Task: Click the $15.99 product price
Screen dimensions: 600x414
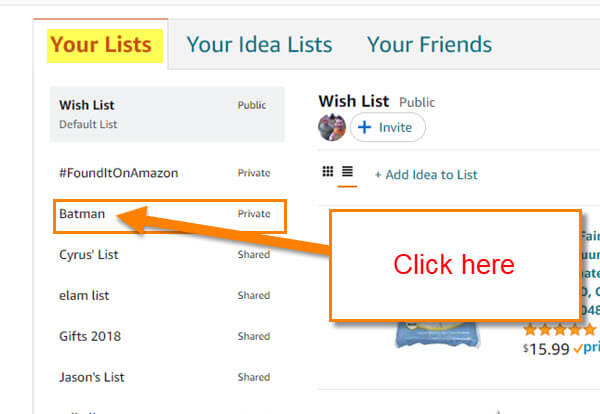Action: tap(546, 349)
